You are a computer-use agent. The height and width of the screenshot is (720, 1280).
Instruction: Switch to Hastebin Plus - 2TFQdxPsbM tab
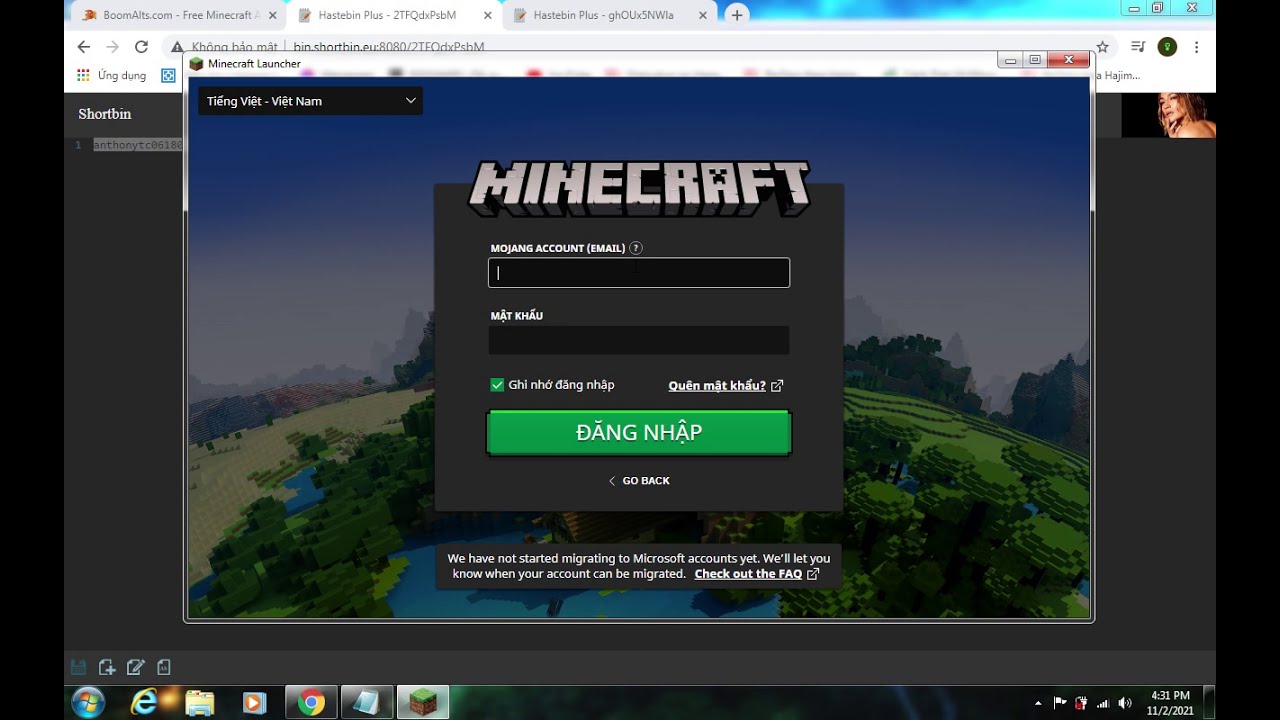point(387,15)
